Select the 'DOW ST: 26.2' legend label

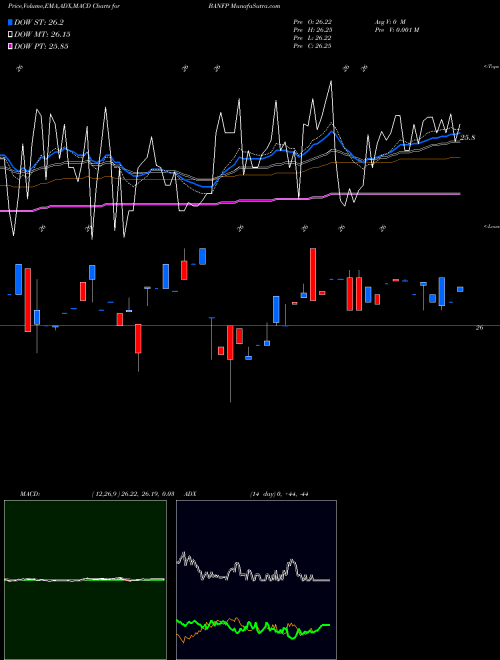39,22
